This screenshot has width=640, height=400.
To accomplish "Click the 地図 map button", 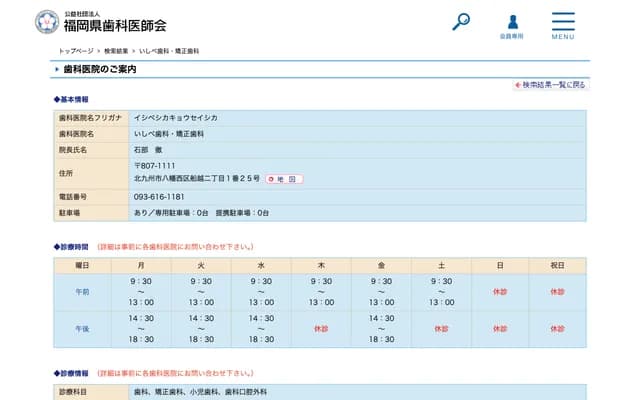I will (x=284, y=179).
